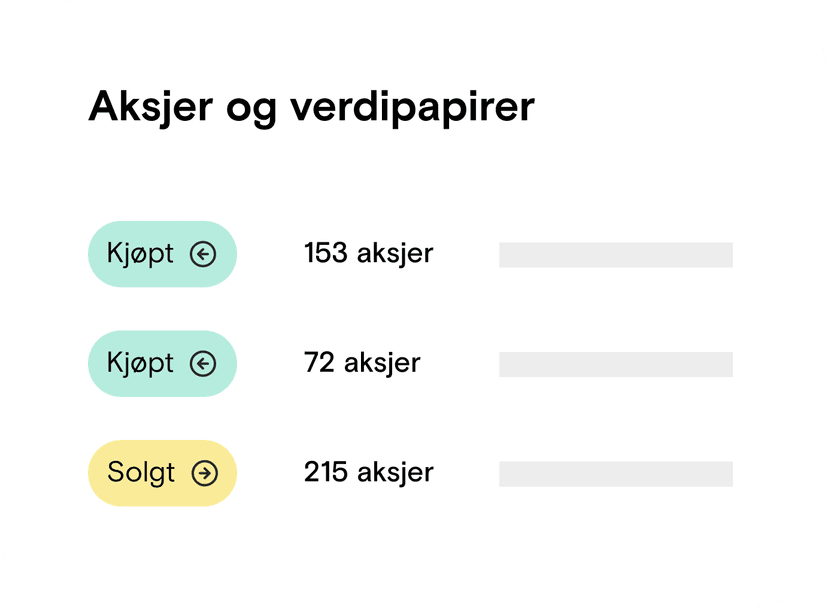Screen dimensions: 828x607
Task: Click the left-arrow icon in the 72 aksjer row
Action: click(203, 363)
